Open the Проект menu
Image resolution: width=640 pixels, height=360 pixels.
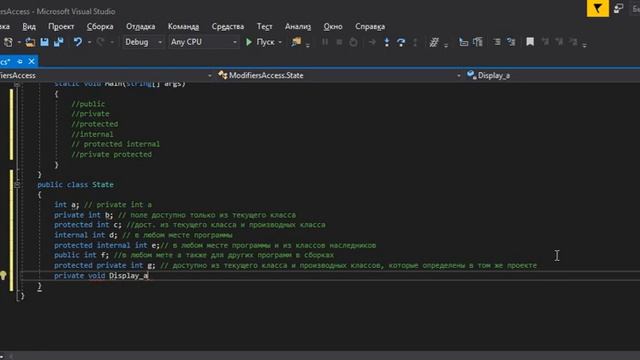point(61,27)
